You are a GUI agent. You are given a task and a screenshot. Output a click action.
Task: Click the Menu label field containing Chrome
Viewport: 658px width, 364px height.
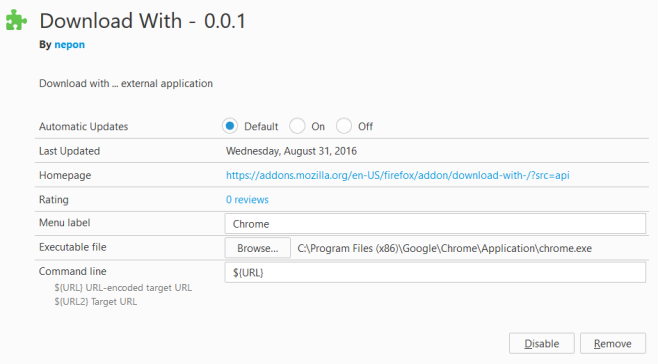click(435, 224)
